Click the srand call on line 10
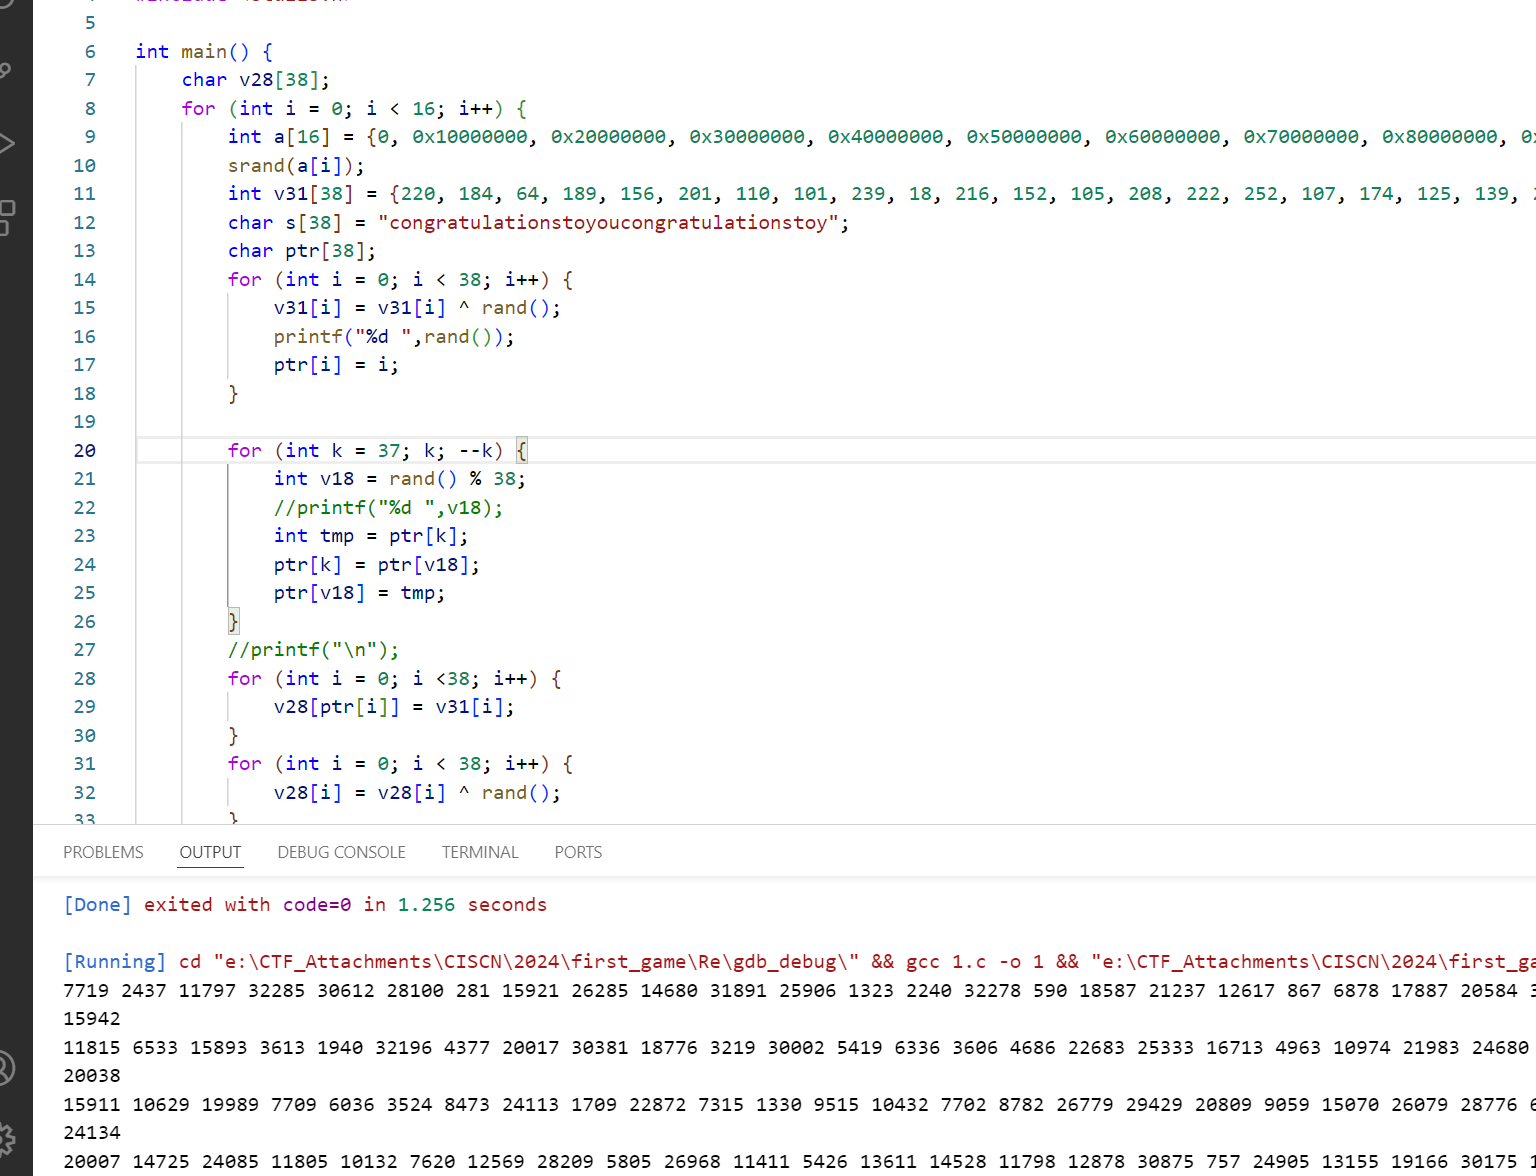Image resolution: width=1536 pixels, height=1176 pixels. (x=256, y=166)
